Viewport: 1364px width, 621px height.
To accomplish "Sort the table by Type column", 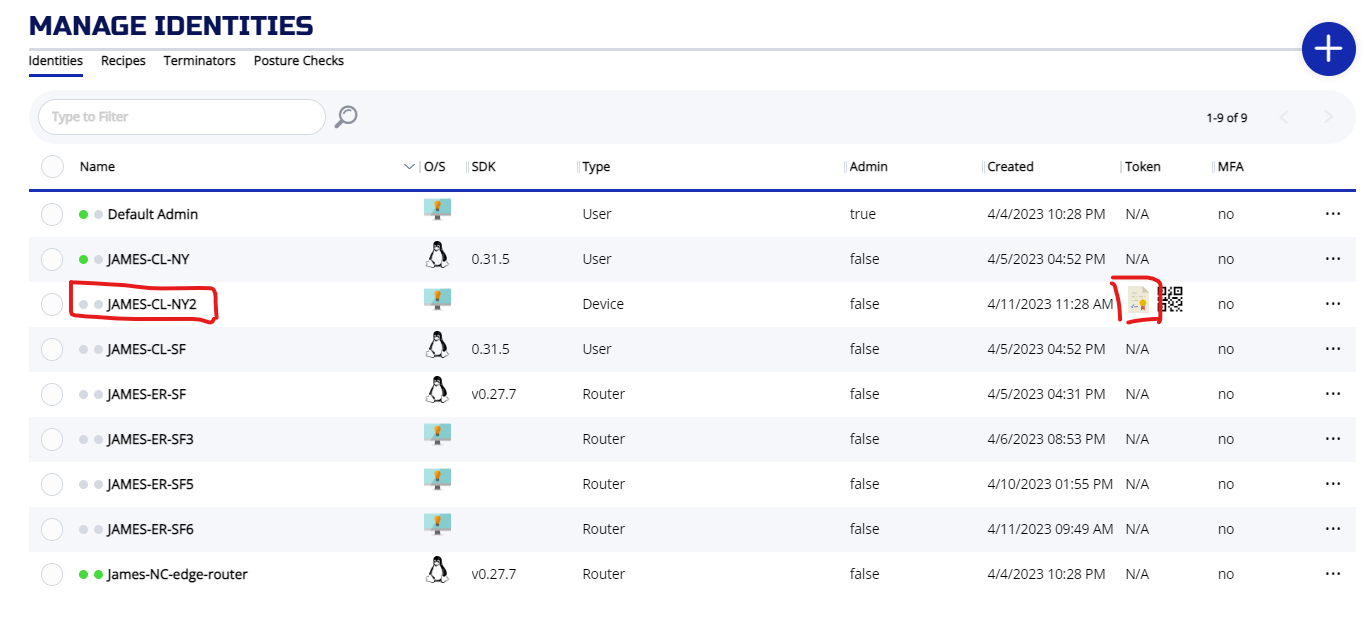I will click(596, 167).
